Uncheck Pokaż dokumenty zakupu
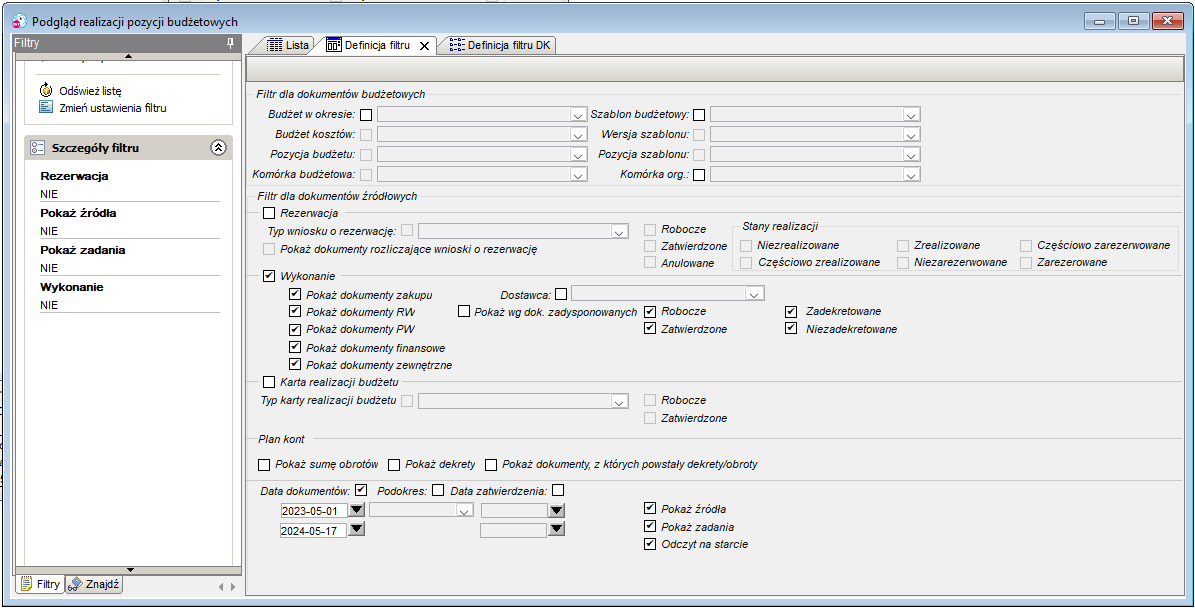The width and height of the screenshot is (1195, 608). (295, 294)
